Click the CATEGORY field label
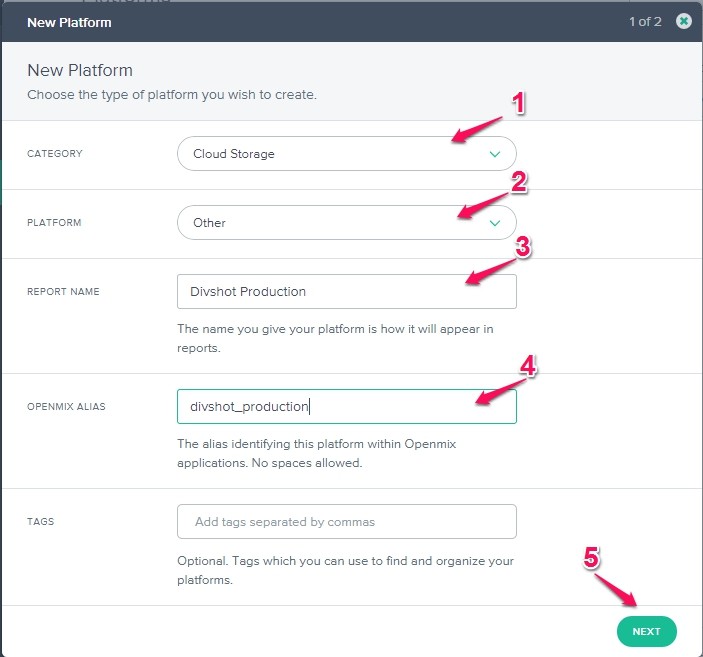Viewport: 703px width, 657px height. (x=55, y=154)
